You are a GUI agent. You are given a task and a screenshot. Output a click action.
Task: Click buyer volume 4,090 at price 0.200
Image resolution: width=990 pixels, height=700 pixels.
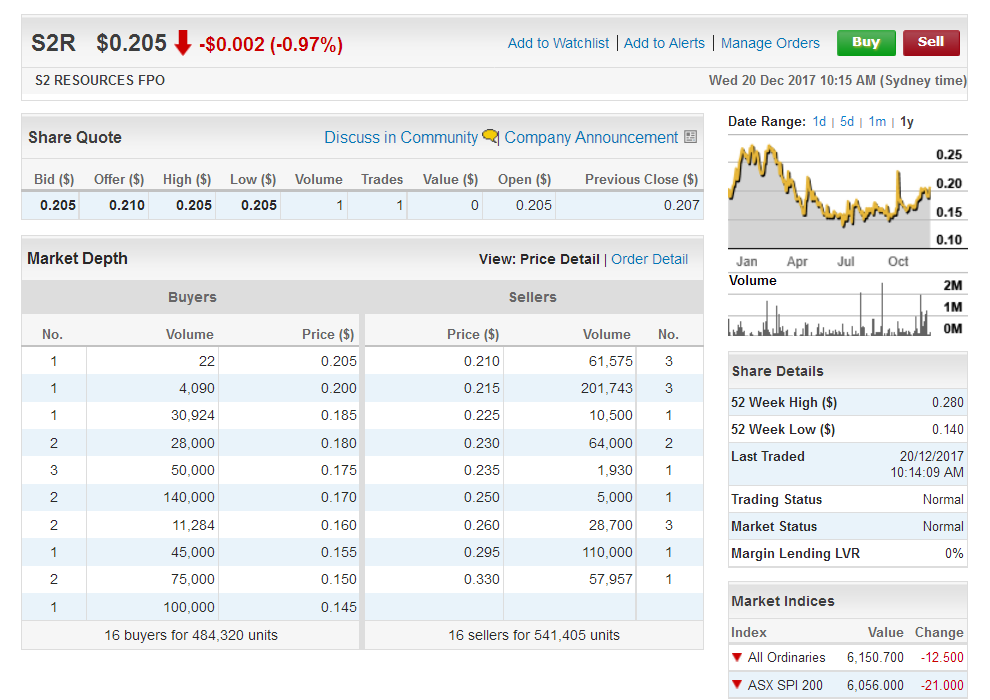197,388
